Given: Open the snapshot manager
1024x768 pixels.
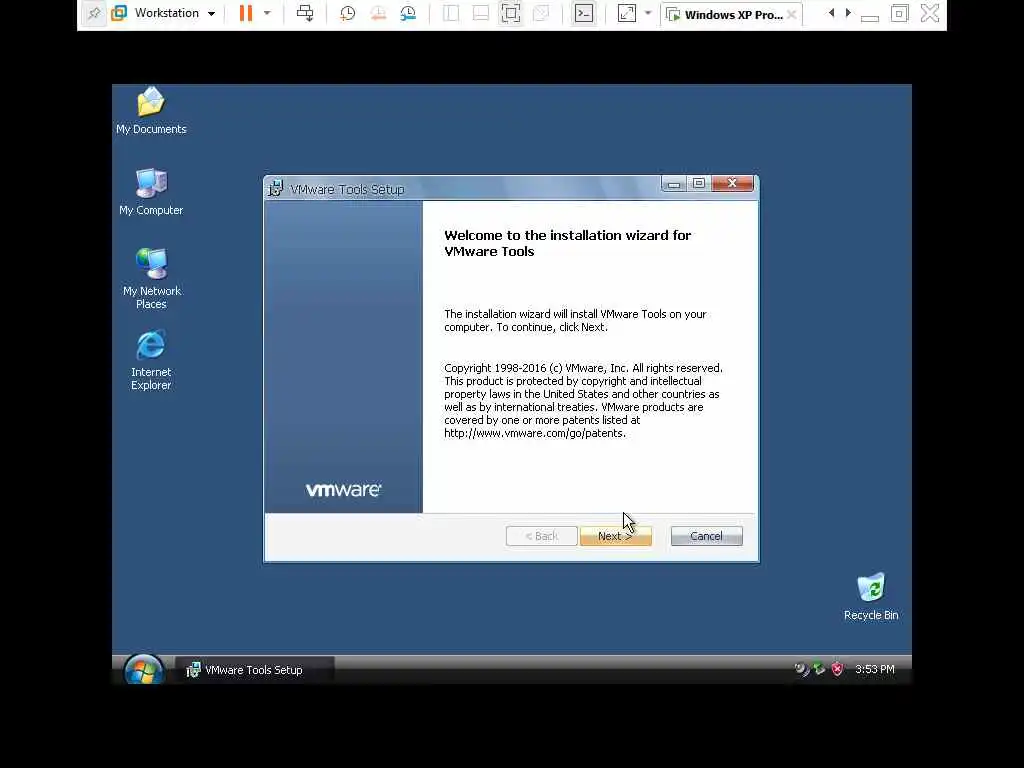Looking at the screenshot, I should pyautogui.click(x=408, y=13).
